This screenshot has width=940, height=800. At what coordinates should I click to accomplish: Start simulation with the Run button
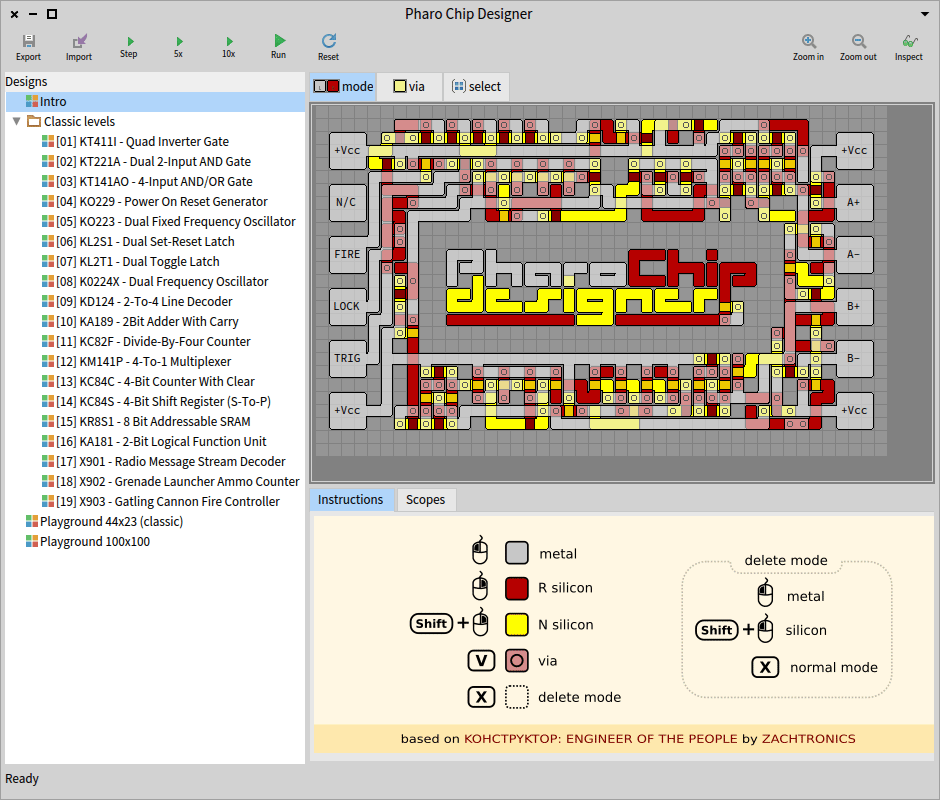pos(279,47)
